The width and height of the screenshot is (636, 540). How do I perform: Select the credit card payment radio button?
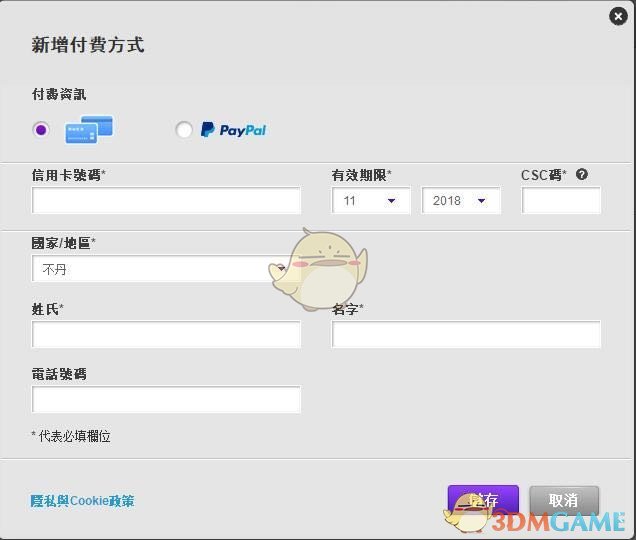click(x=41, y=130)
